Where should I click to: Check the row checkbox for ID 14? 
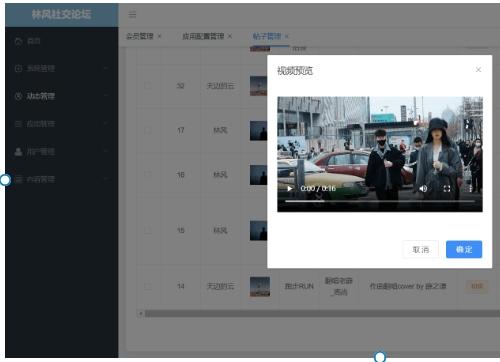pos(147,286)
